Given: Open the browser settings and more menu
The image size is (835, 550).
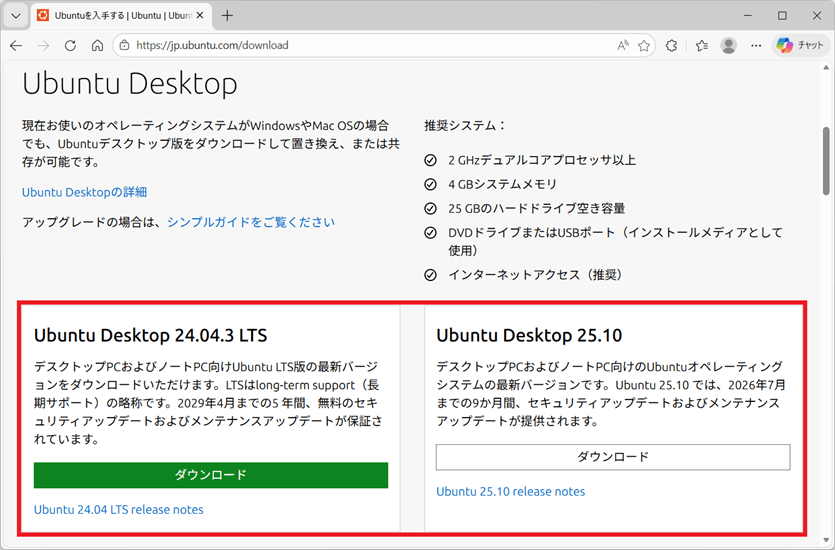Looking at the screenshot, I should point(756,45).
